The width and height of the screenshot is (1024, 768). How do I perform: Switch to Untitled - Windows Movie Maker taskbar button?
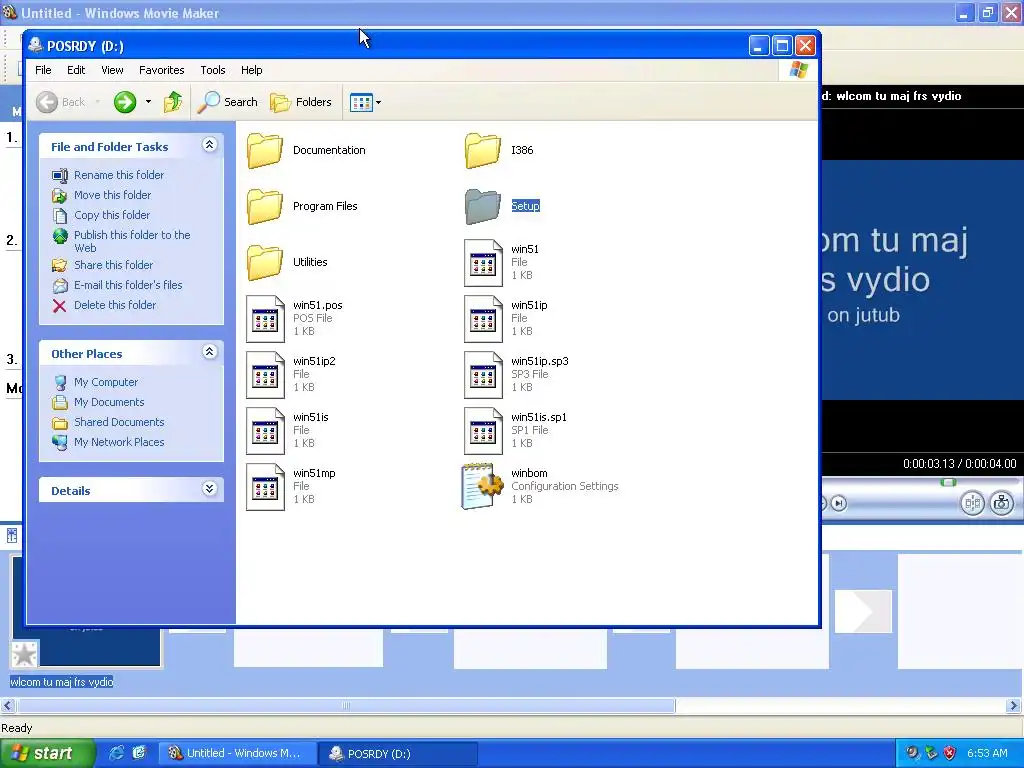pyautogui.click(x=238, y=753)
